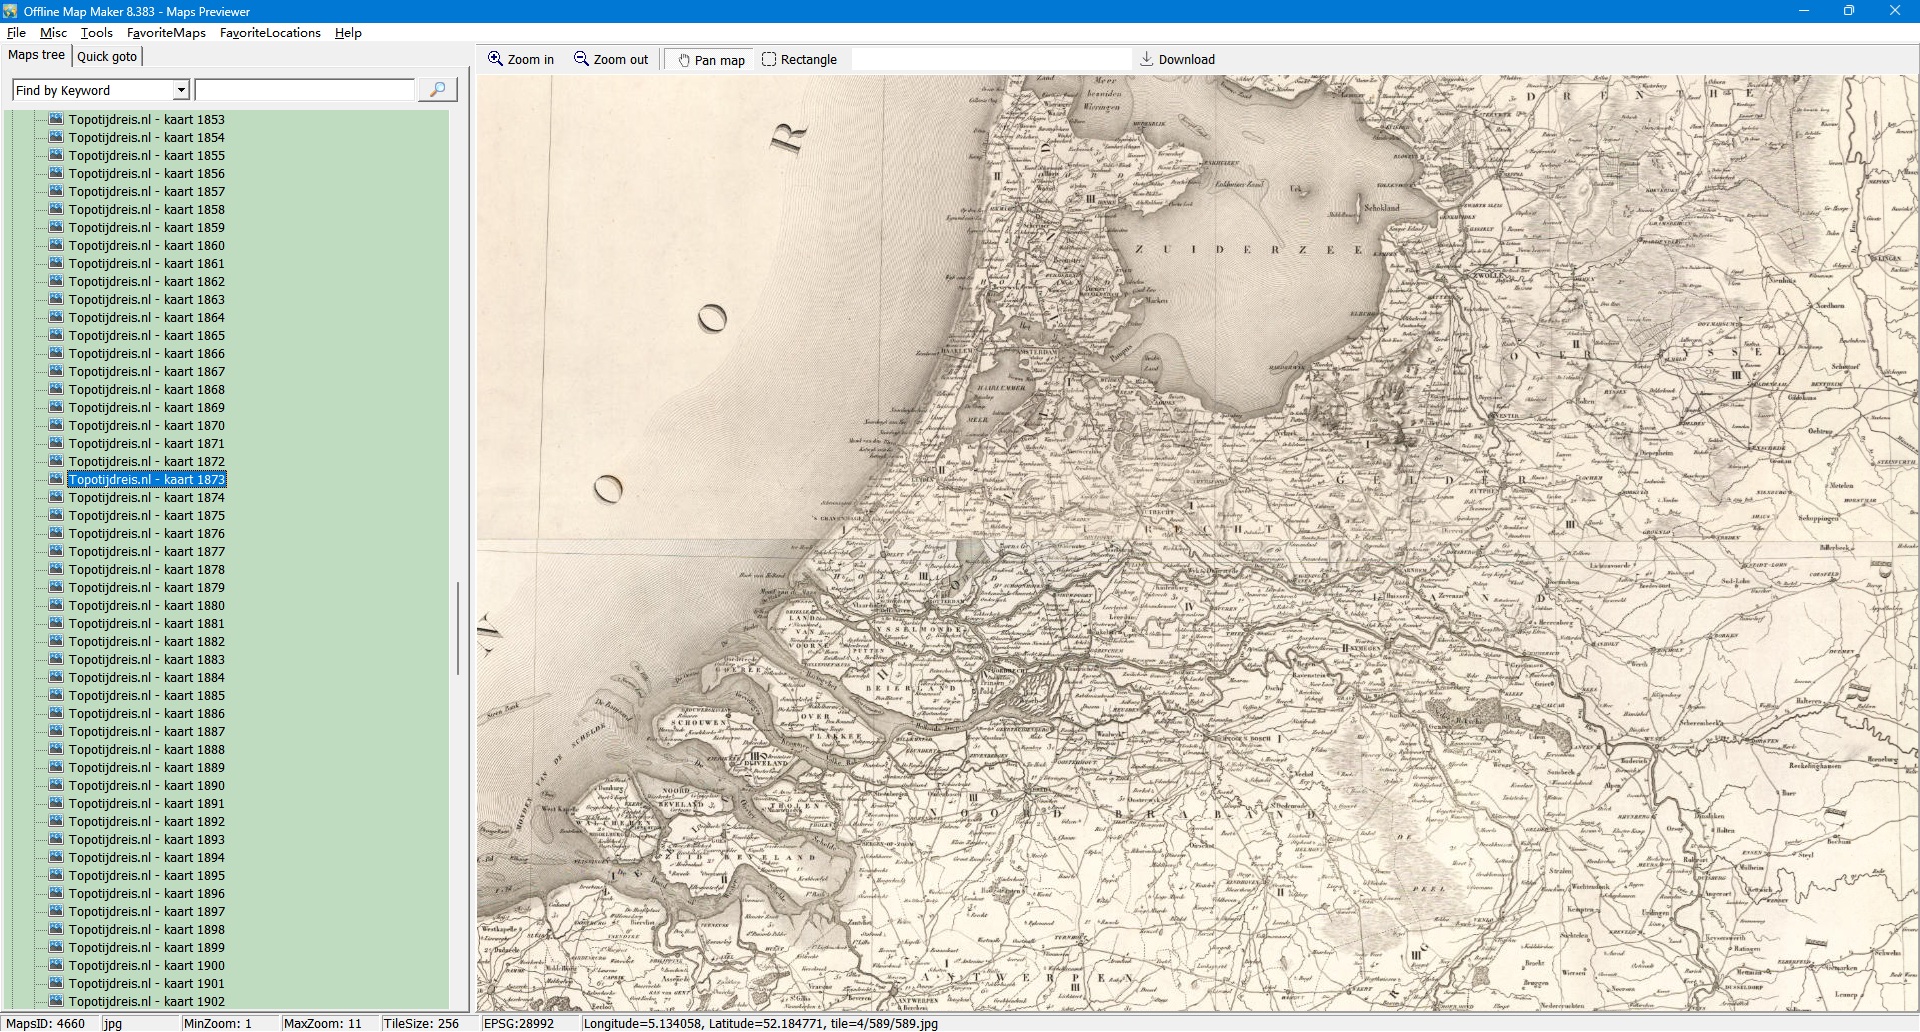Click the Zoom in magnifier icon

pos(495,59)
